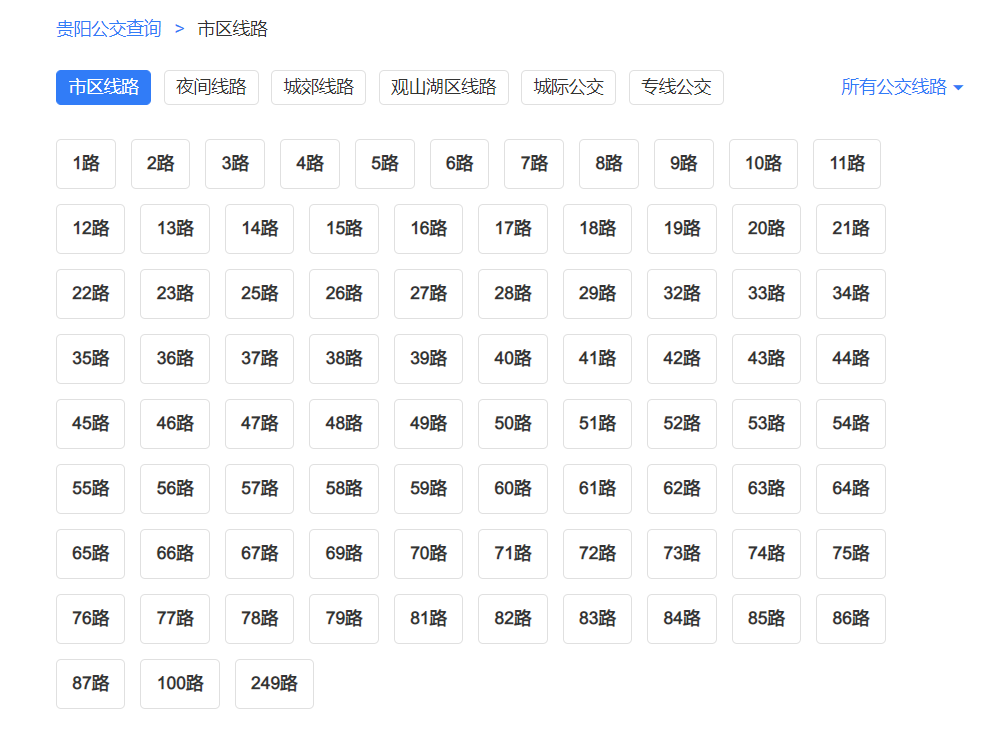Open bus route 12路
The height and width of the screenshot is (742, 986).
[x=91, y=229]
